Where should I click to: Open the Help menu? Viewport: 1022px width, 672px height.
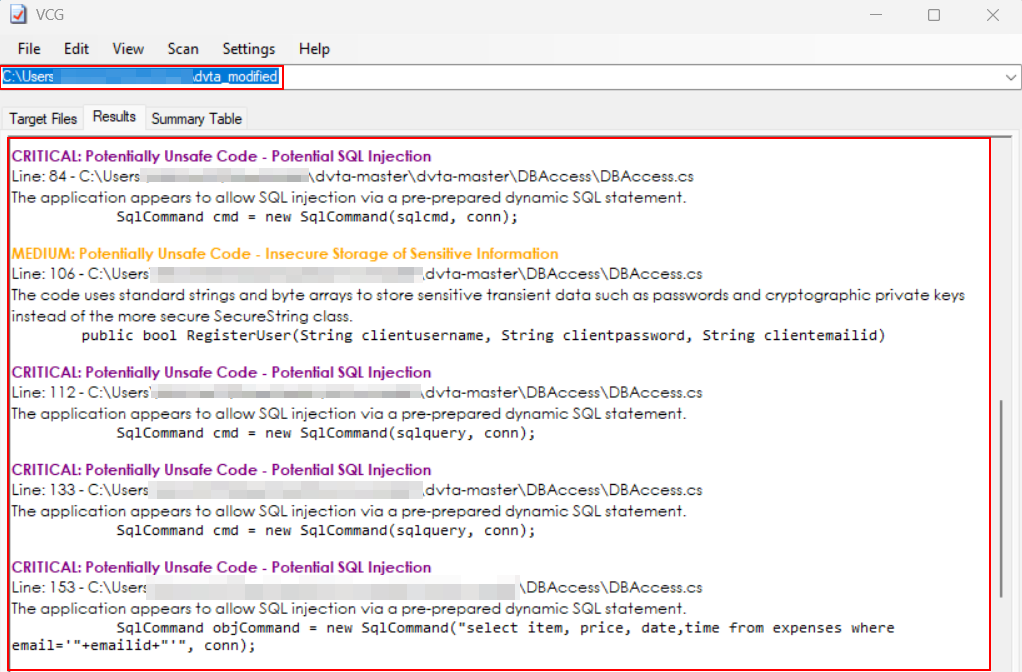(x=314, y=49)
